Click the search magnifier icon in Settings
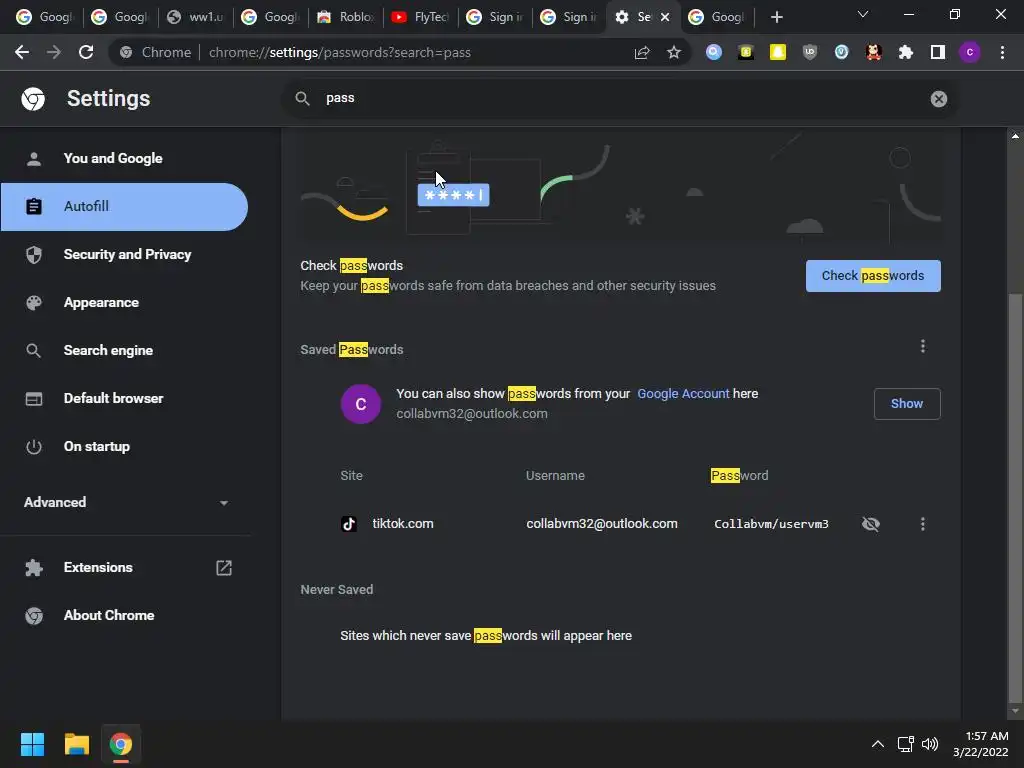Viewport: 1024px width, 768px height. [x=302, y=99]
